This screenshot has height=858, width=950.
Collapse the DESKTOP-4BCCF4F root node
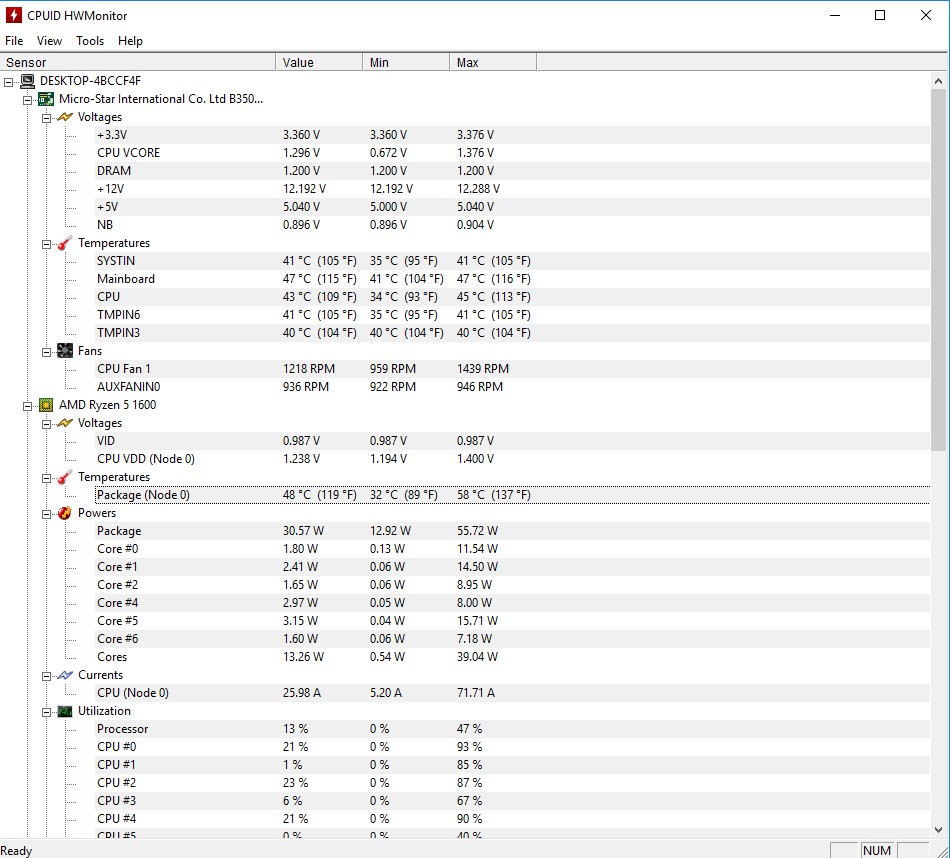tap(8, 82)
